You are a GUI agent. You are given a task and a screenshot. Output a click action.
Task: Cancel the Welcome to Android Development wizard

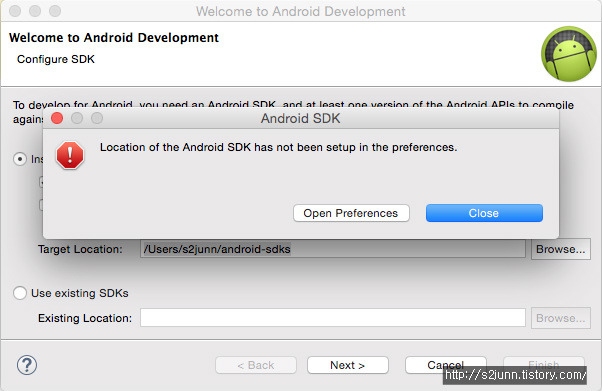(x=445, y=365)
